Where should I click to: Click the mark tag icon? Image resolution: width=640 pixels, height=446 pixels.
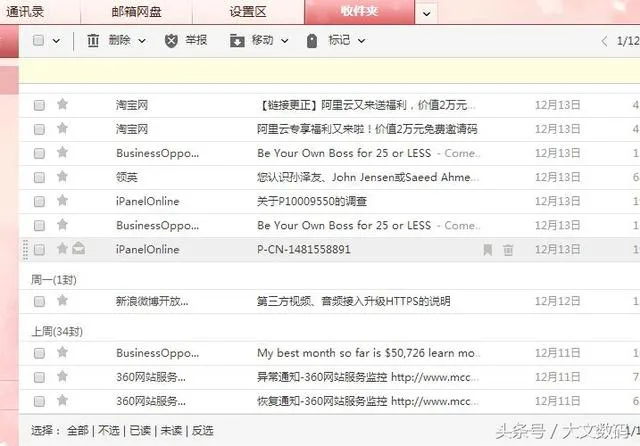tap(312, 41)
